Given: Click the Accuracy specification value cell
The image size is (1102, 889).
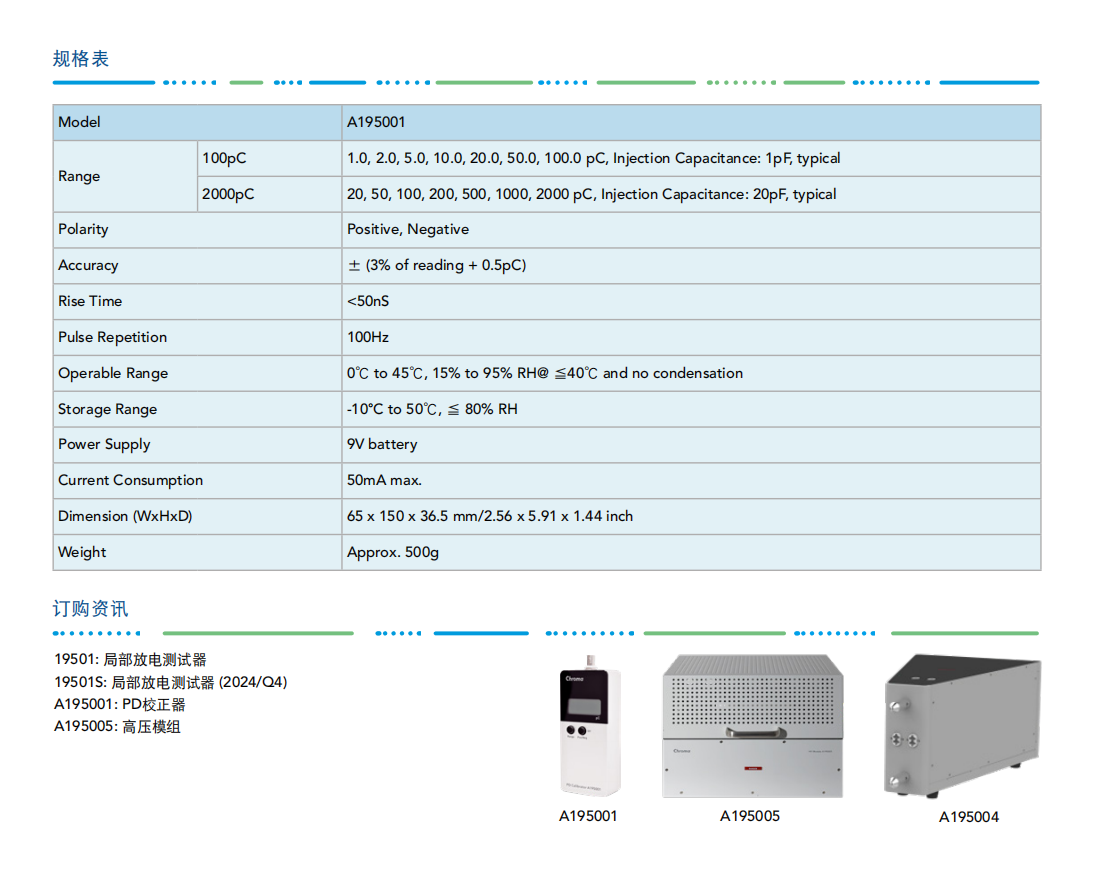Looking at the screenshot, I should pos(436,265).
